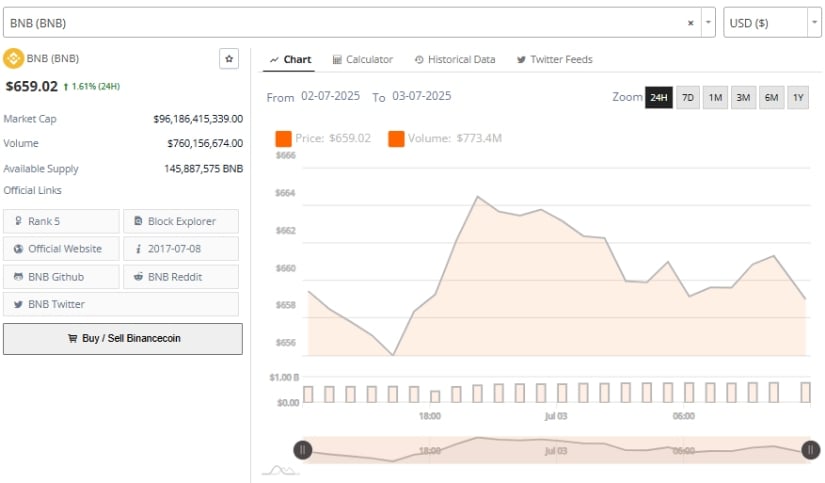Viewport: 825px width, 483px height.
Task: Click the Buy / Sell Binancecoin button
Action: (123, 338)
